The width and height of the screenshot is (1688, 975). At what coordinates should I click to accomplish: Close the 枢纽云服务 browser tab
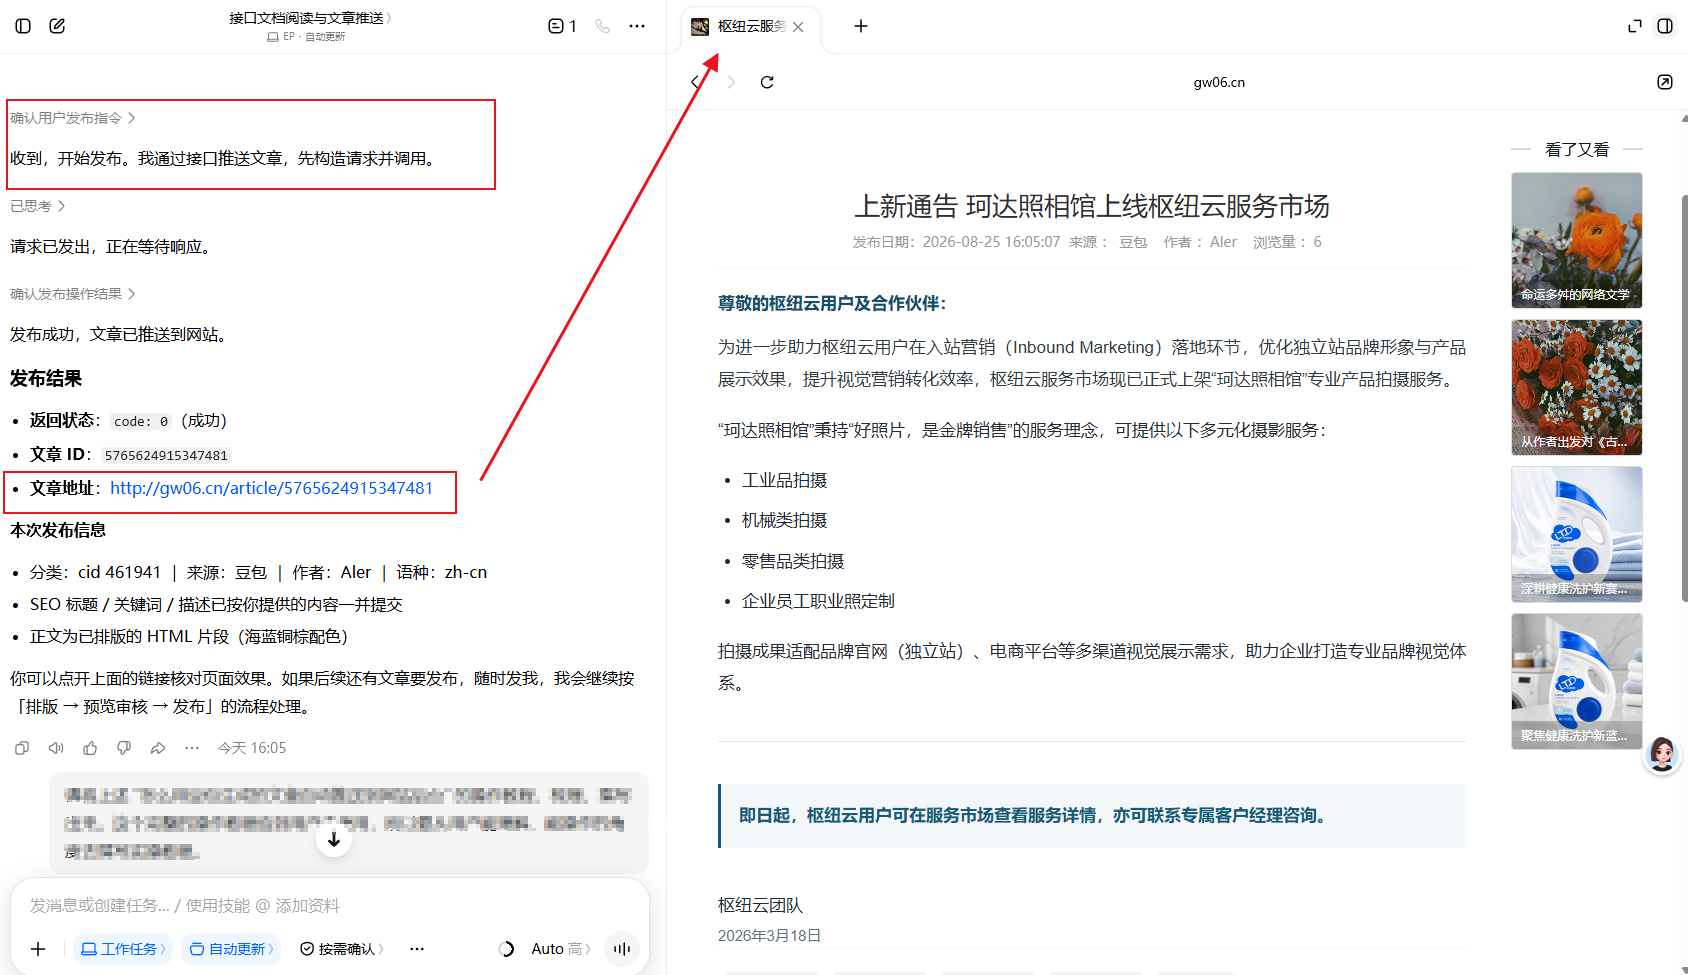798,27
